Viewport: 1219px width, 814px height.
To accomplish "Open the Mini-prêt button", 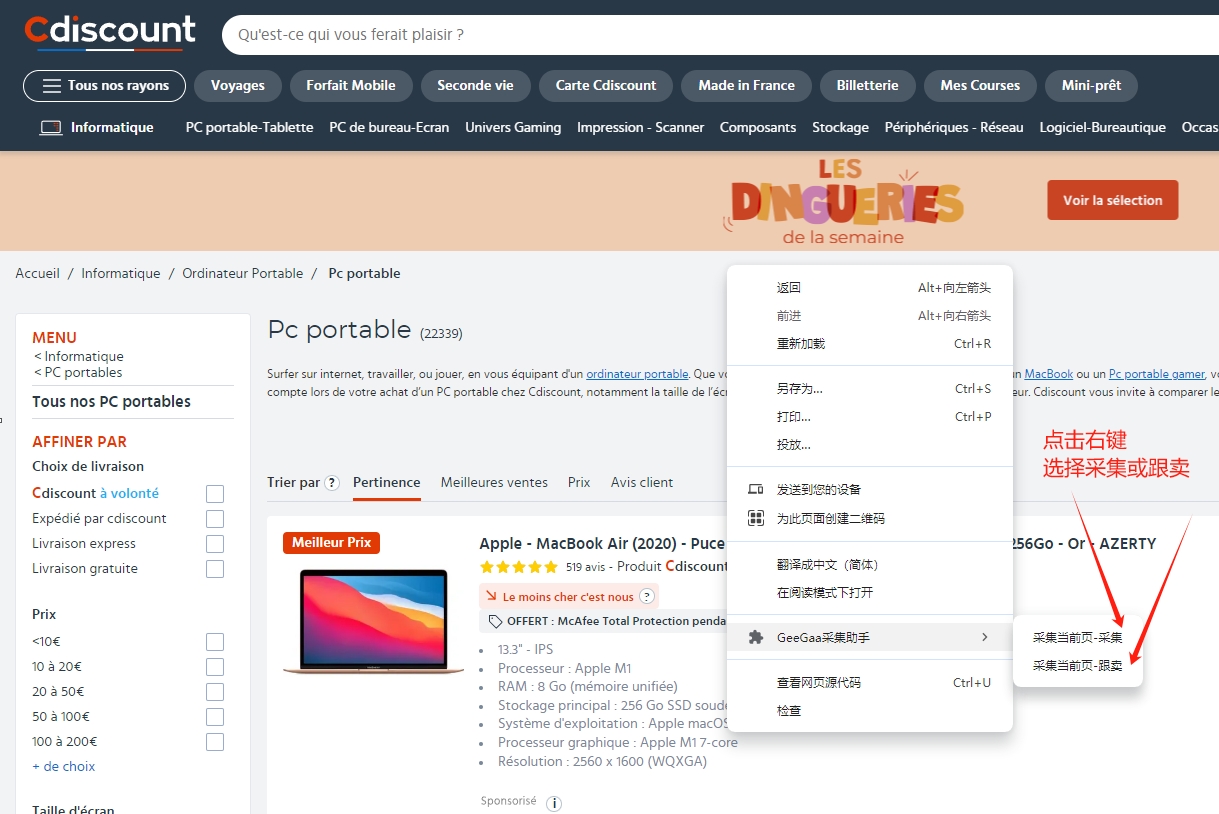I will 1091,86.
